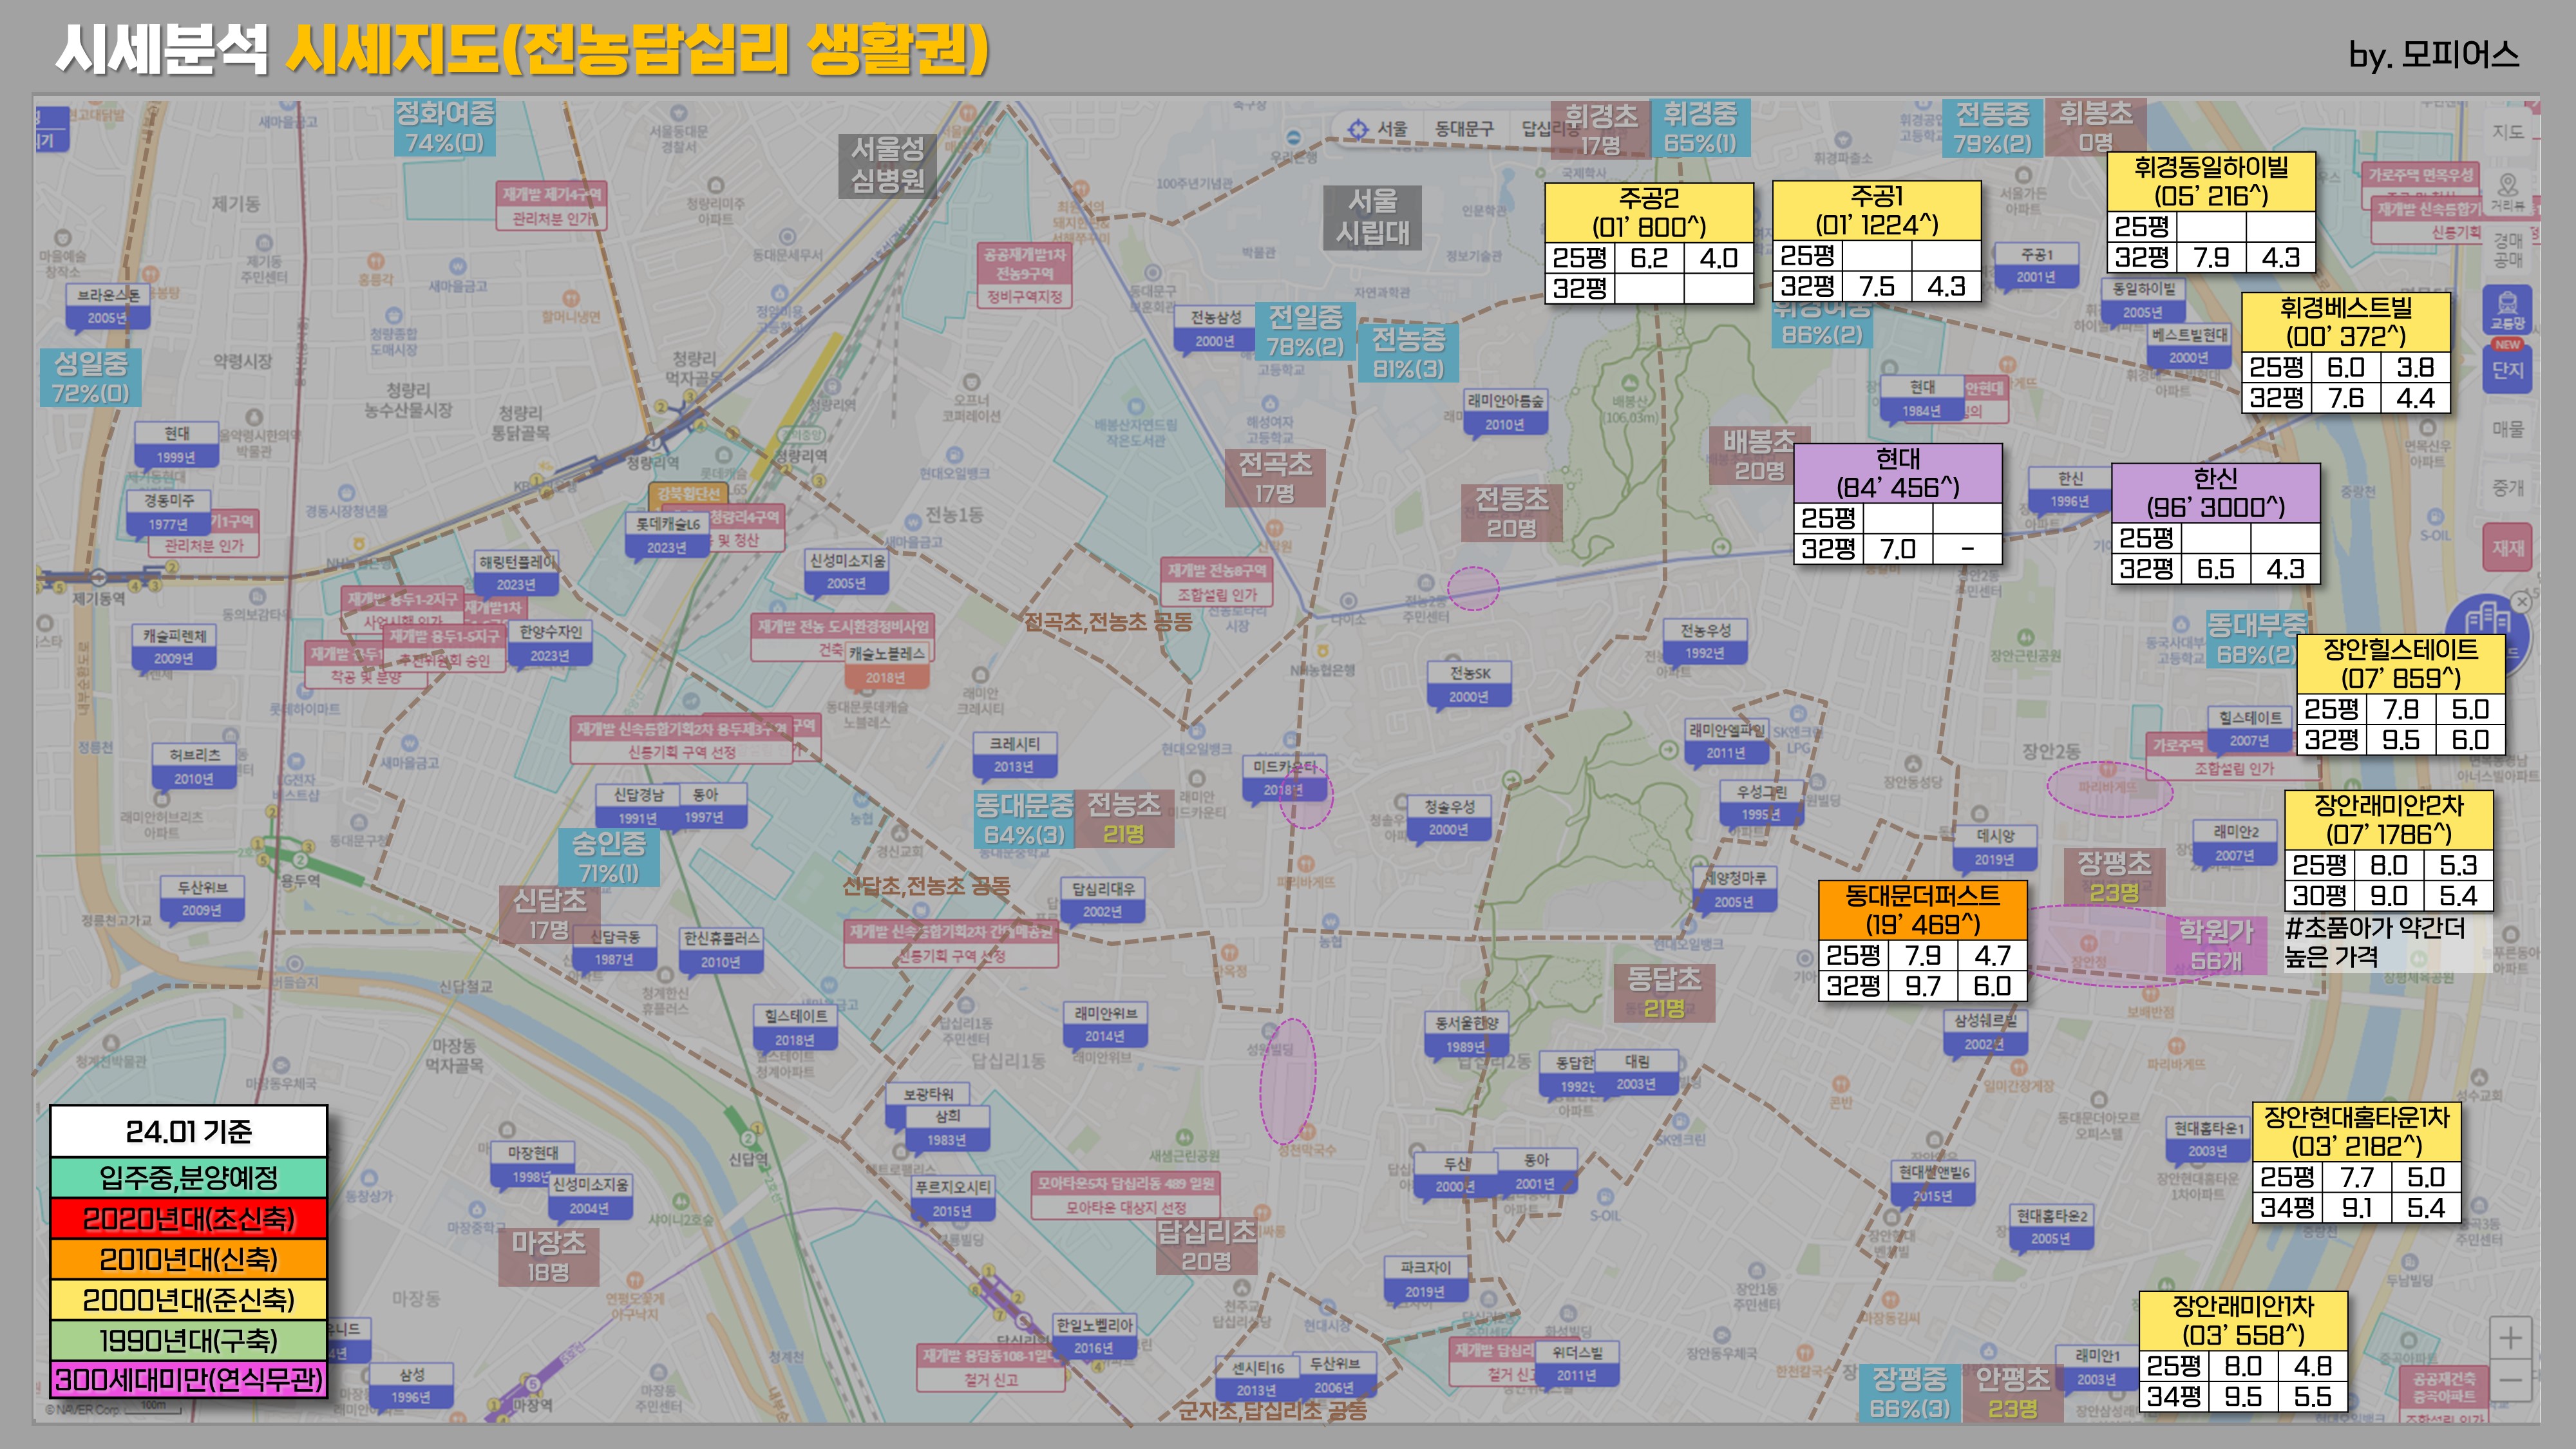2576x1449 pixels.
Task: Open the 거리뷰 street view pin icon
Action: coord(2507,189)
